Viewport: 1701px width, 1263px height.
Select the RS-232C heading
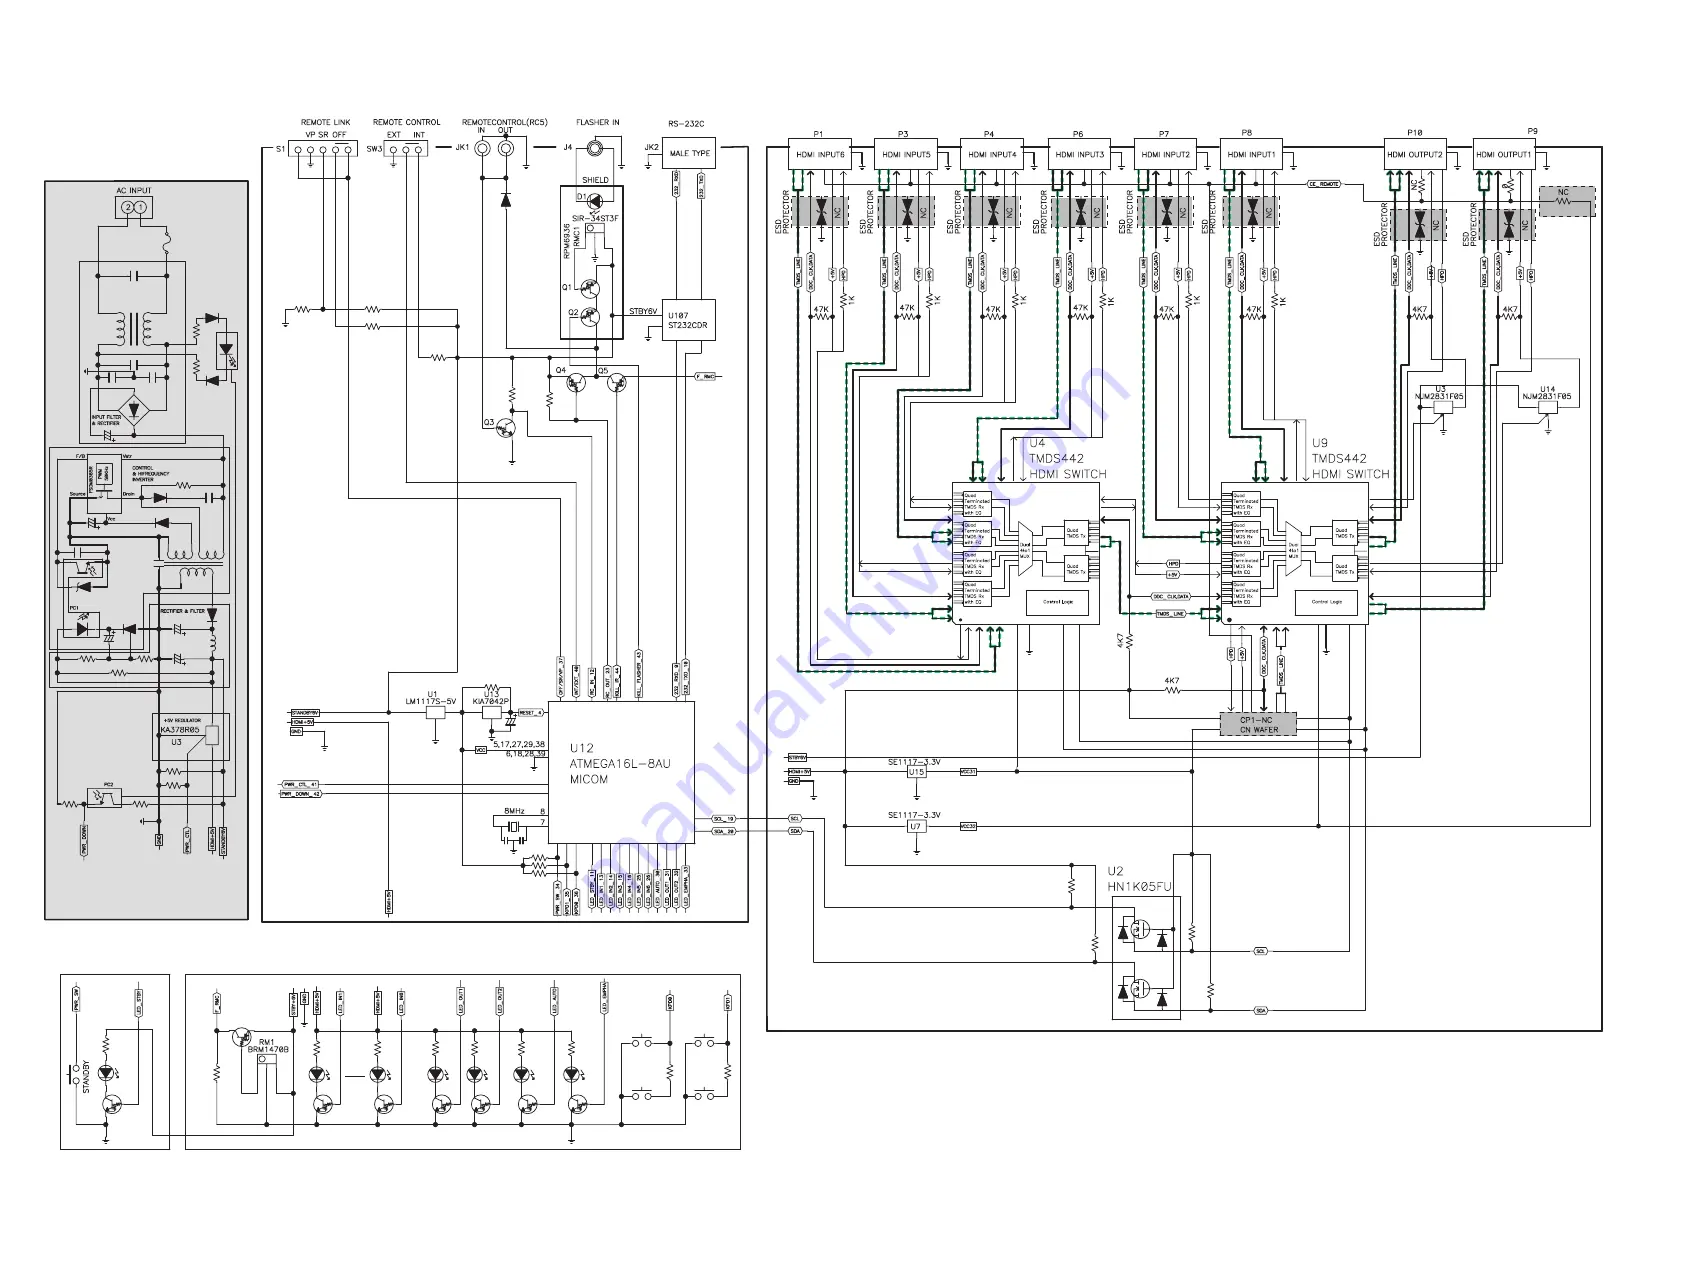coord(686,124)
